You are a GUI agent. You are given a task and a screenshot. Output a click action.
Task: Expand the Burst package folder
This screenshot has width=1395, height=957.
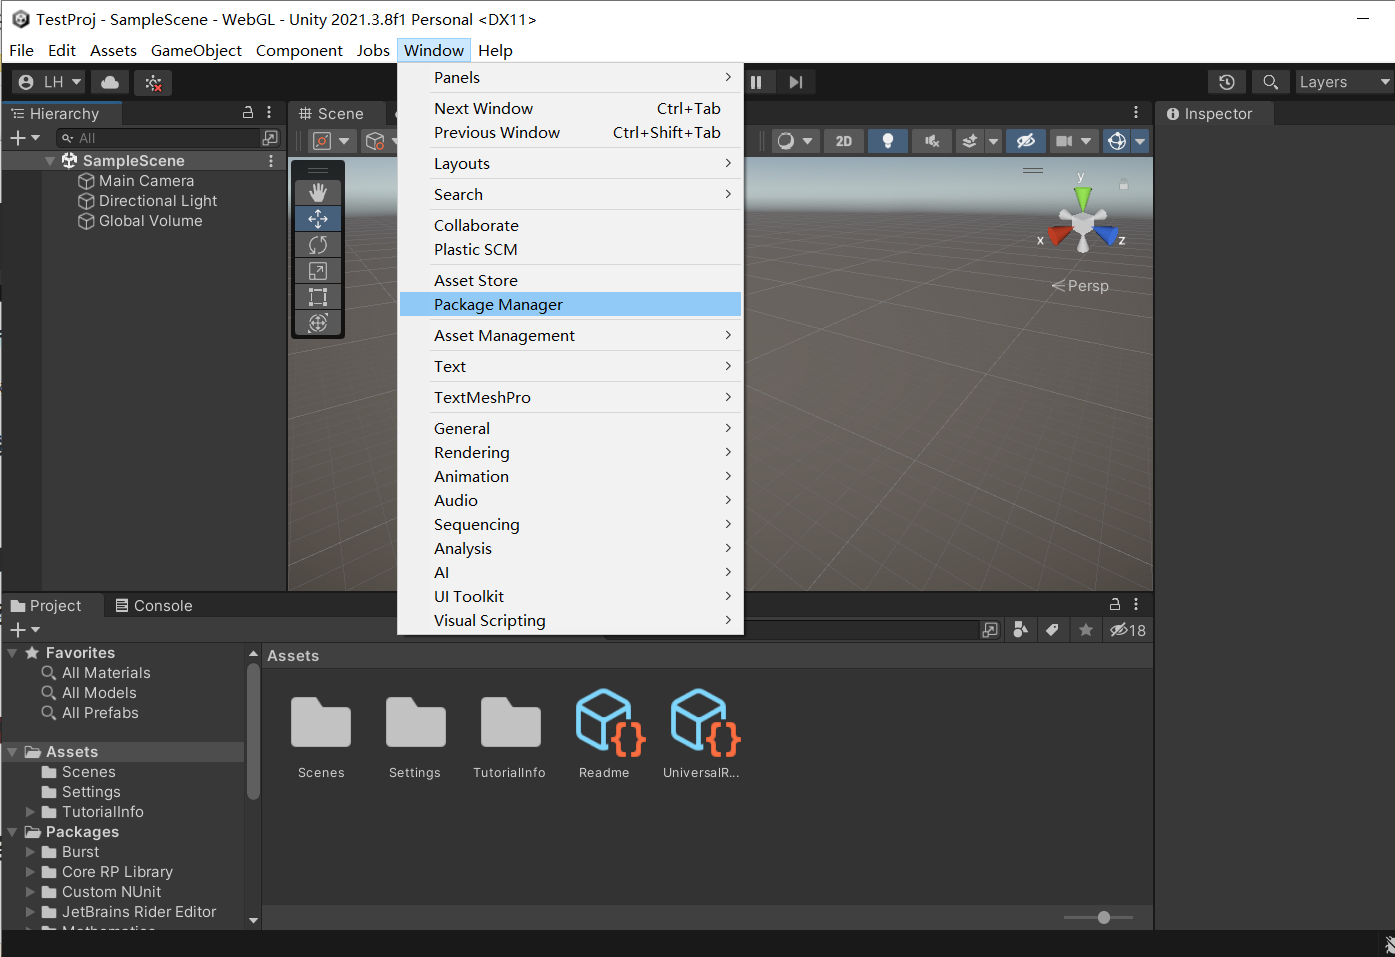coord(30,852)
